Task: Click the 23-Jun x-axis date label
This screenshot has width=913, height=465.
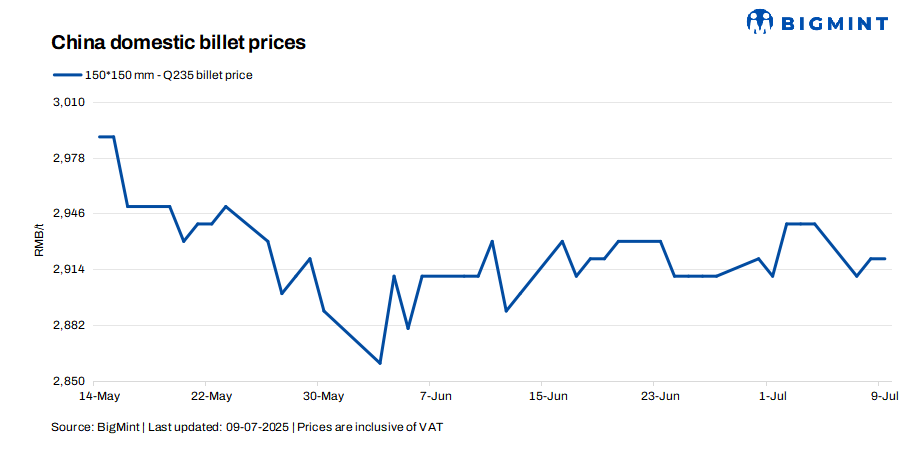Action: [654, 396]
